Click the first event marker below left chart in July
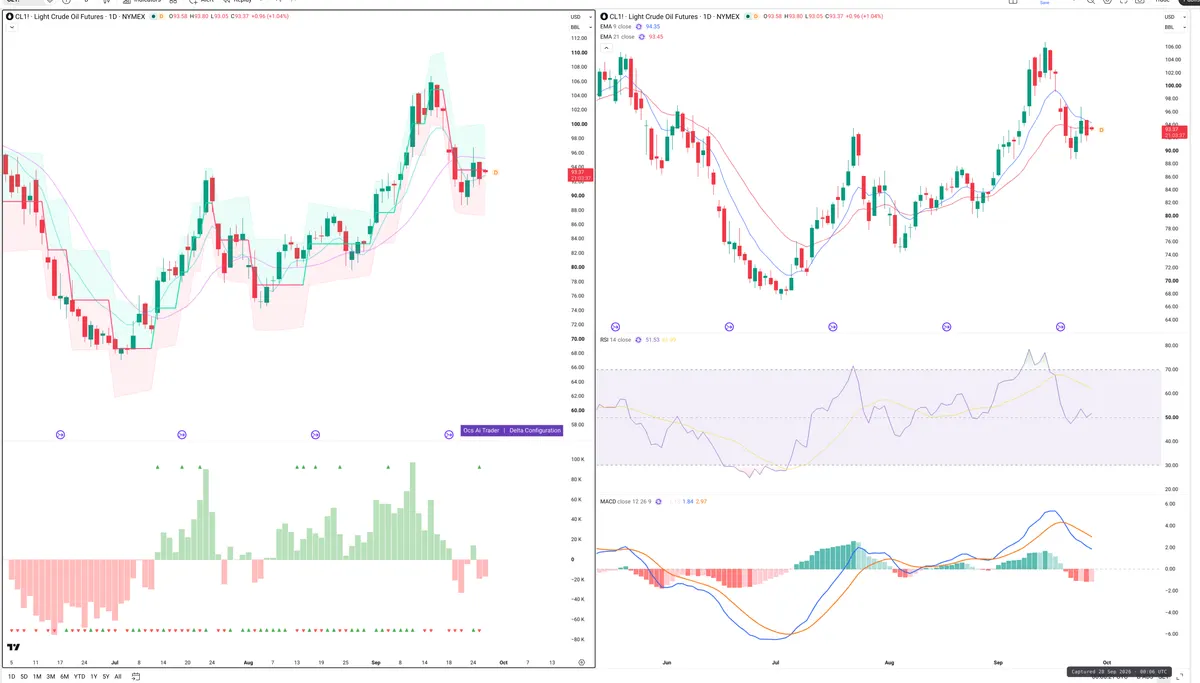The height and width of the screenshot is (683, 1200). point(60,434)
